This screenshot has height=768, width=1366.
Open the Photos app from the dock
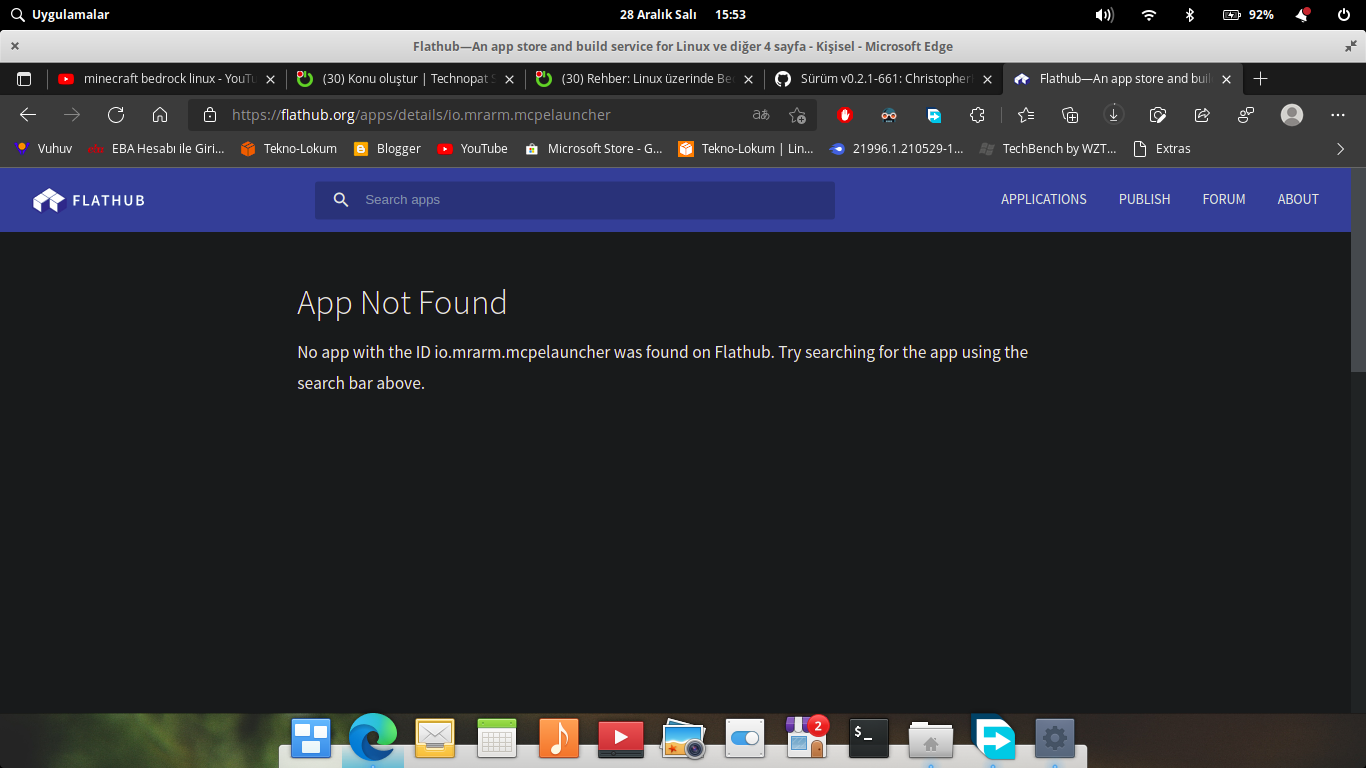click(x=684, y=739)
